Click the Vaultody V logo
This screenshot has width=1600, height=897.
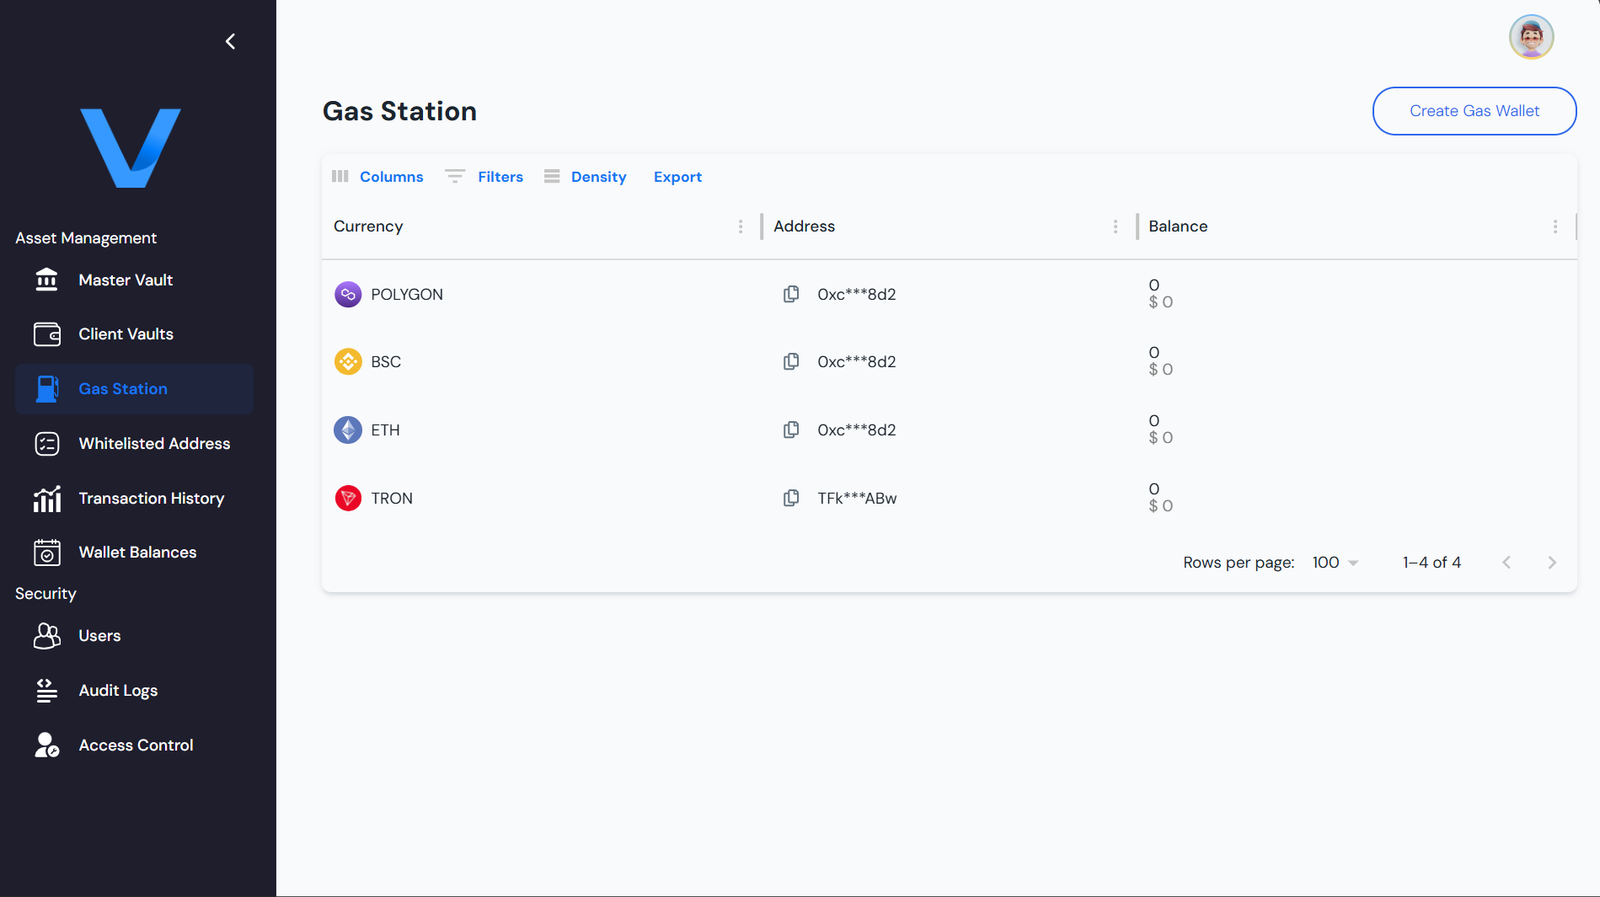(130, 148)
